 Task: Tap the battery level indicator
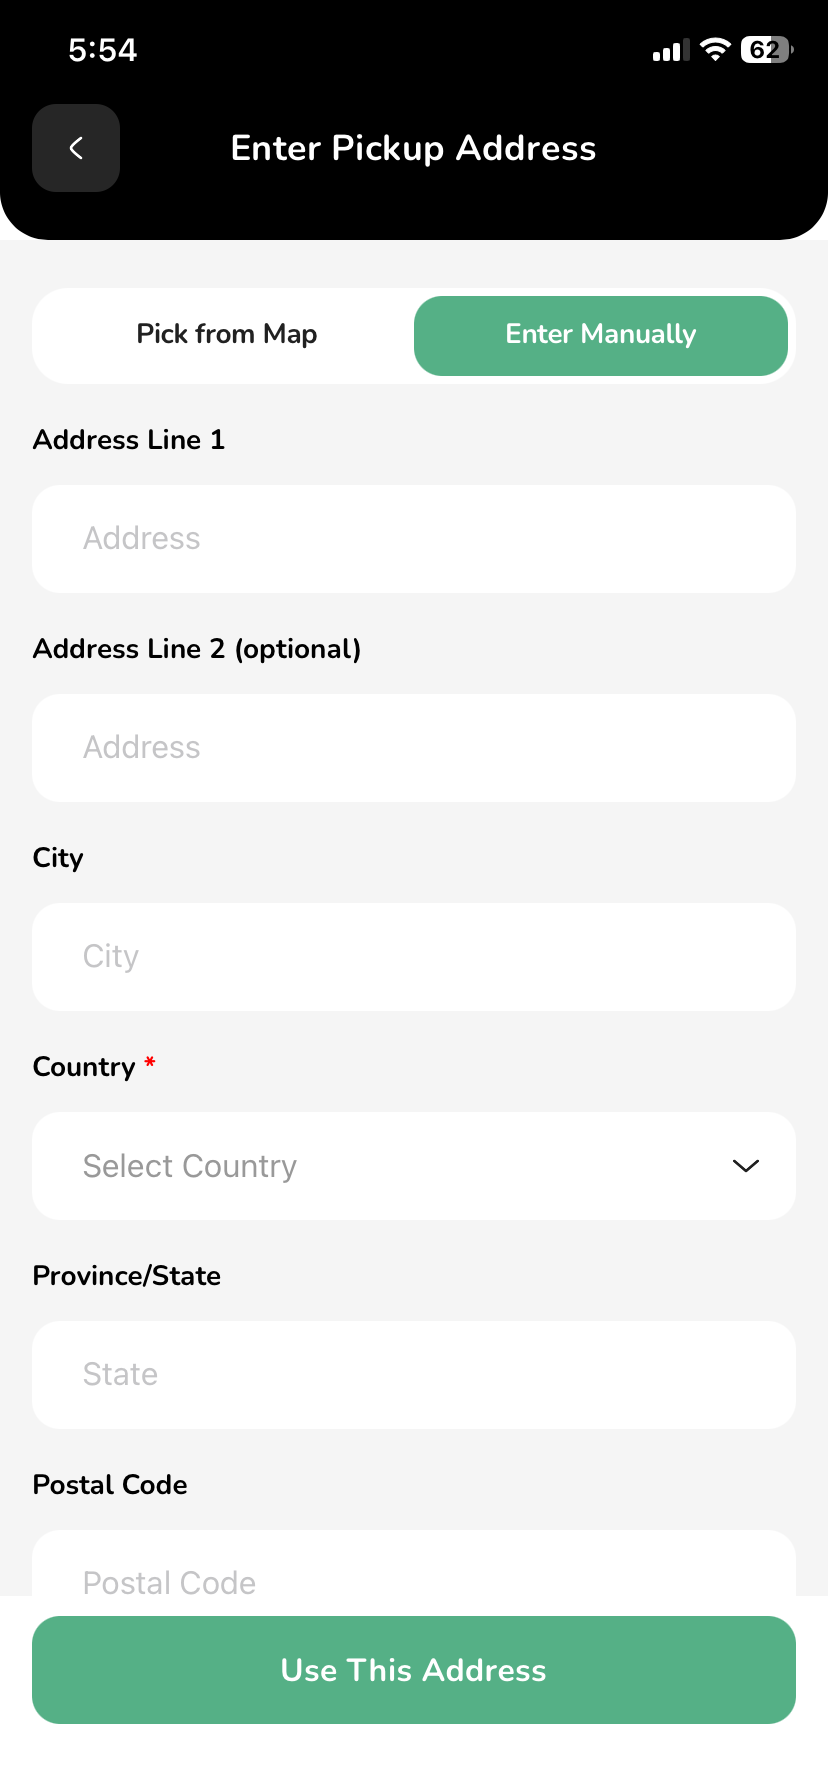click(766, 50)
